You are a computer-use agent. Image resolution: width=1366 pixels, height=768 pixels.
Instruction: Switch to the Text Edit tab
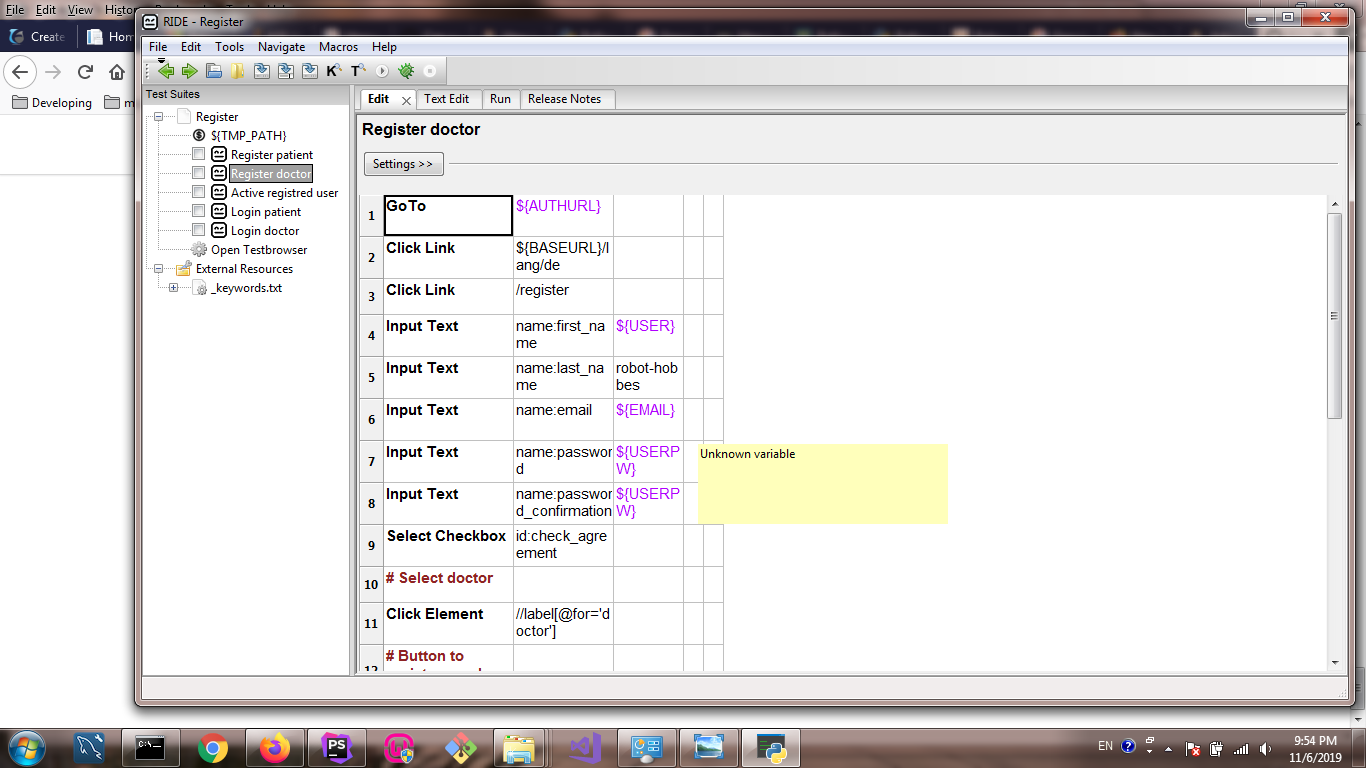click(x=448, y=99)
